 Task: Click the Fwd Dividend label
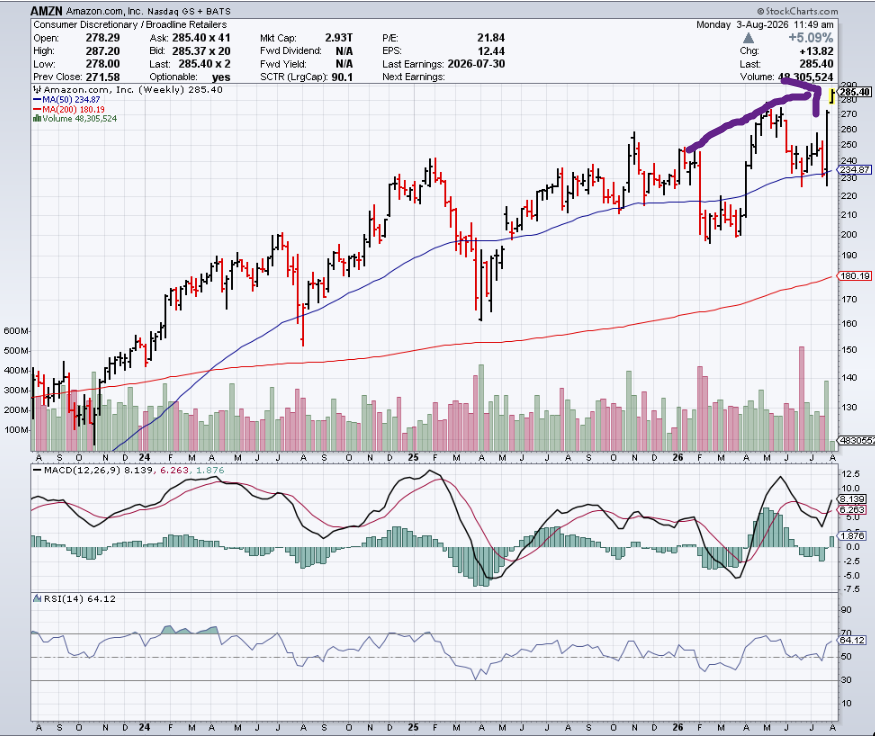(x=291, y=51)
